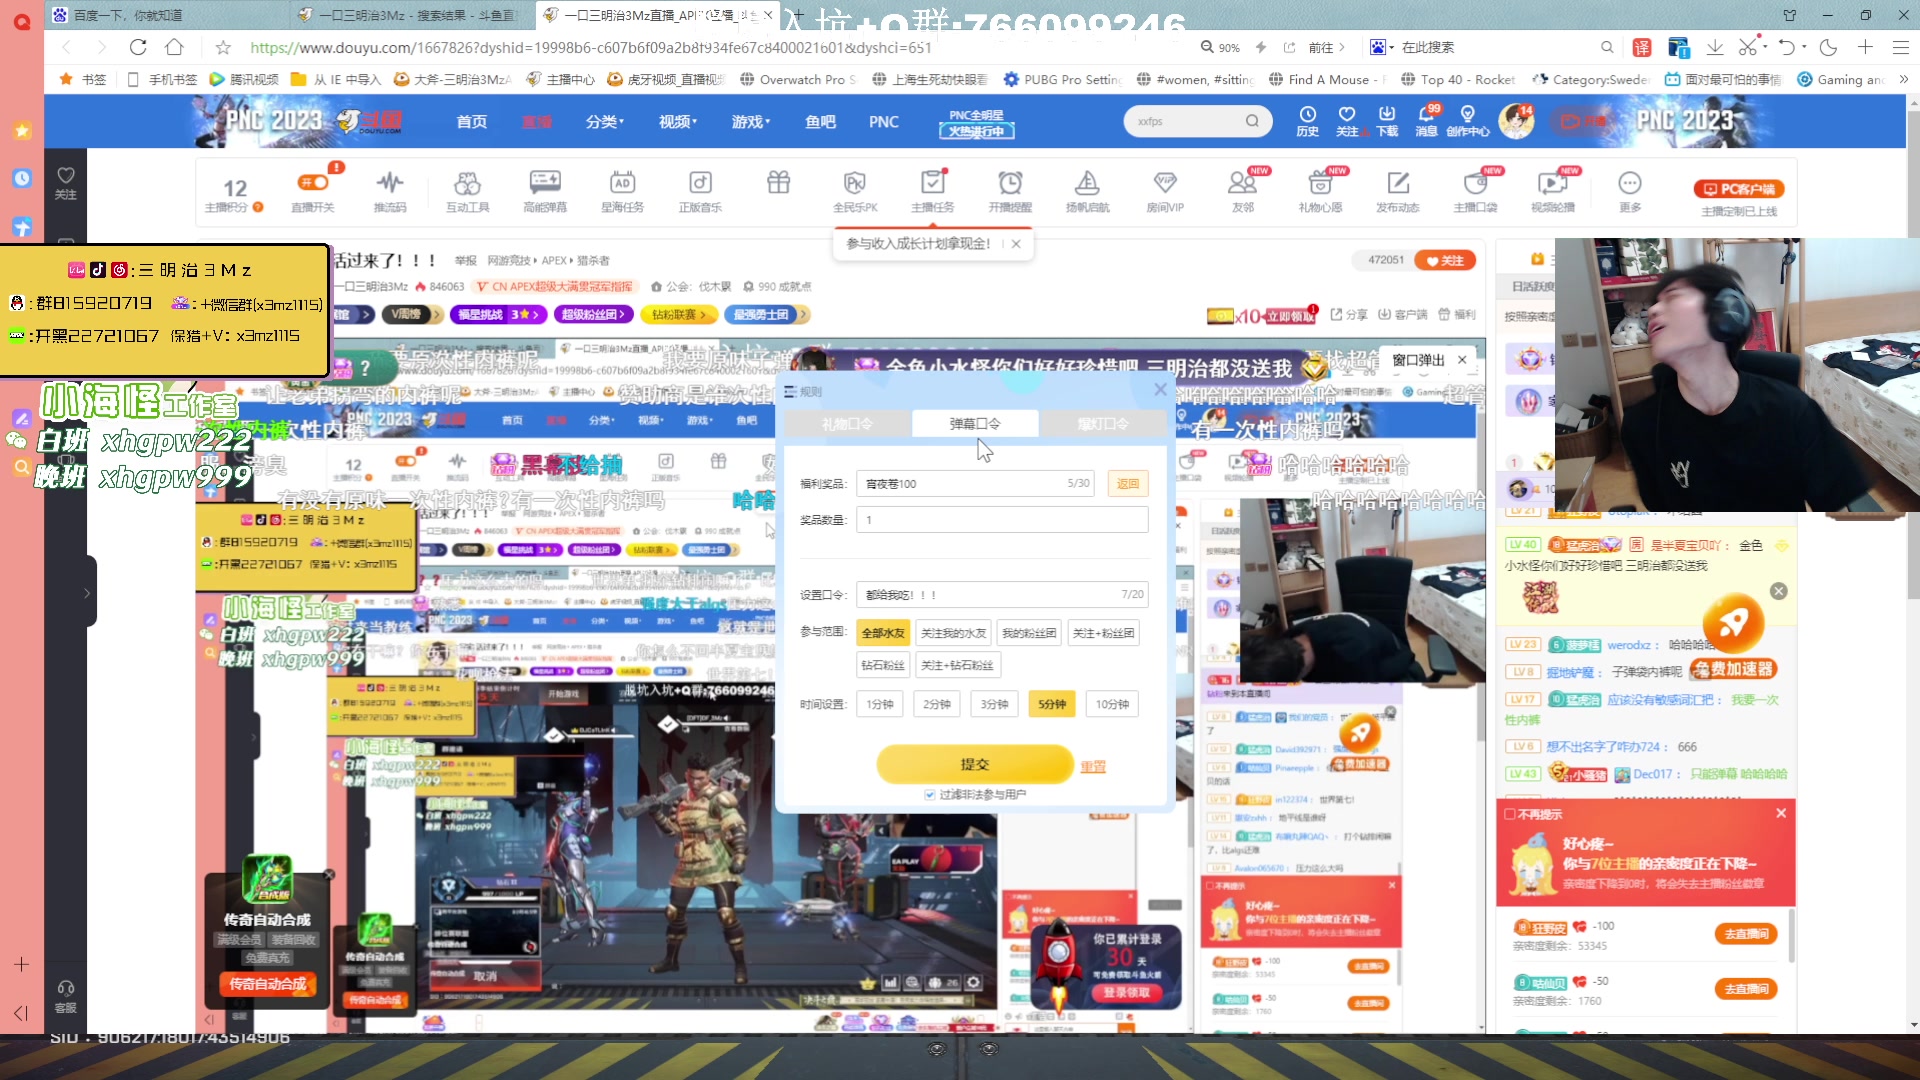Open the 推流码 stream key icon
This screenshot has height=1080, width=1920.
coord(390,190)
